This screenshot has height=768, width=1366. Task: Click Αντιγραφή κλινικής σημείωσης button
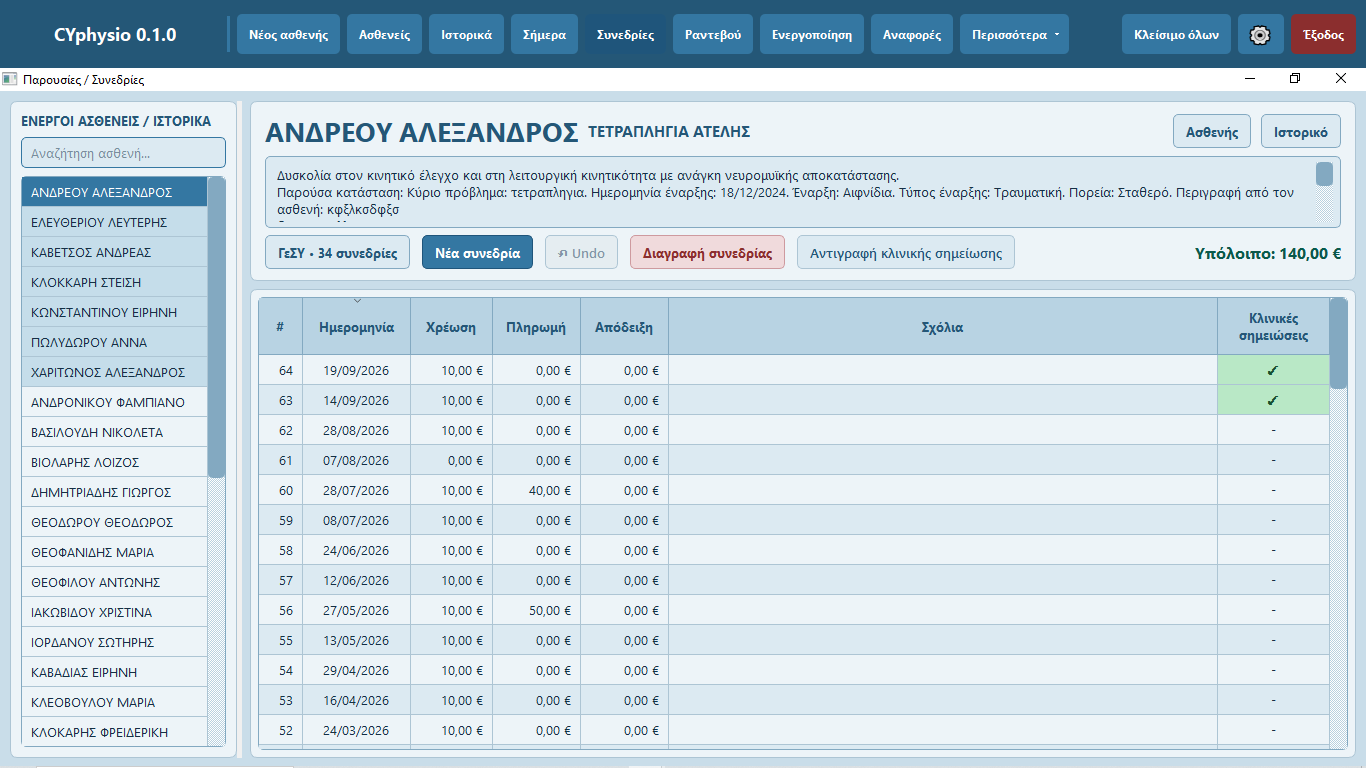906,253
